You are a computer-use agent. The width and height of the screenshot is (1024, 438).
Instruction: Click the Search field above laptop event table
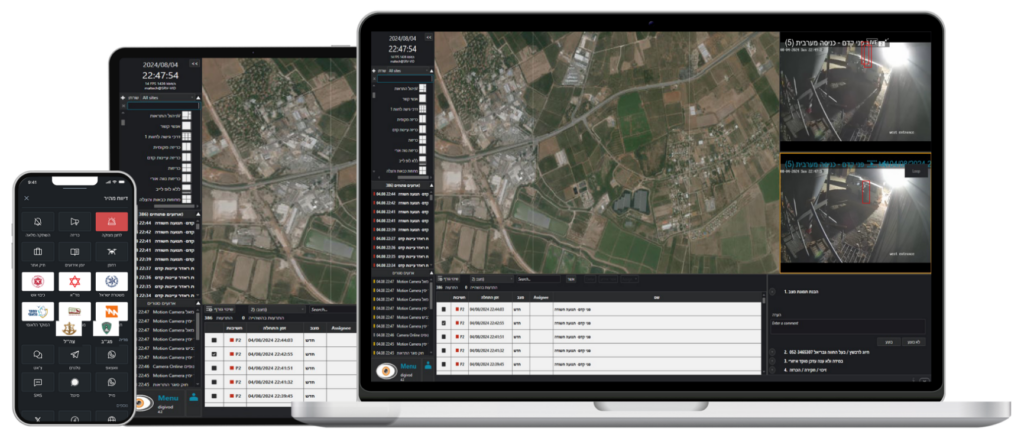point(540,279)
